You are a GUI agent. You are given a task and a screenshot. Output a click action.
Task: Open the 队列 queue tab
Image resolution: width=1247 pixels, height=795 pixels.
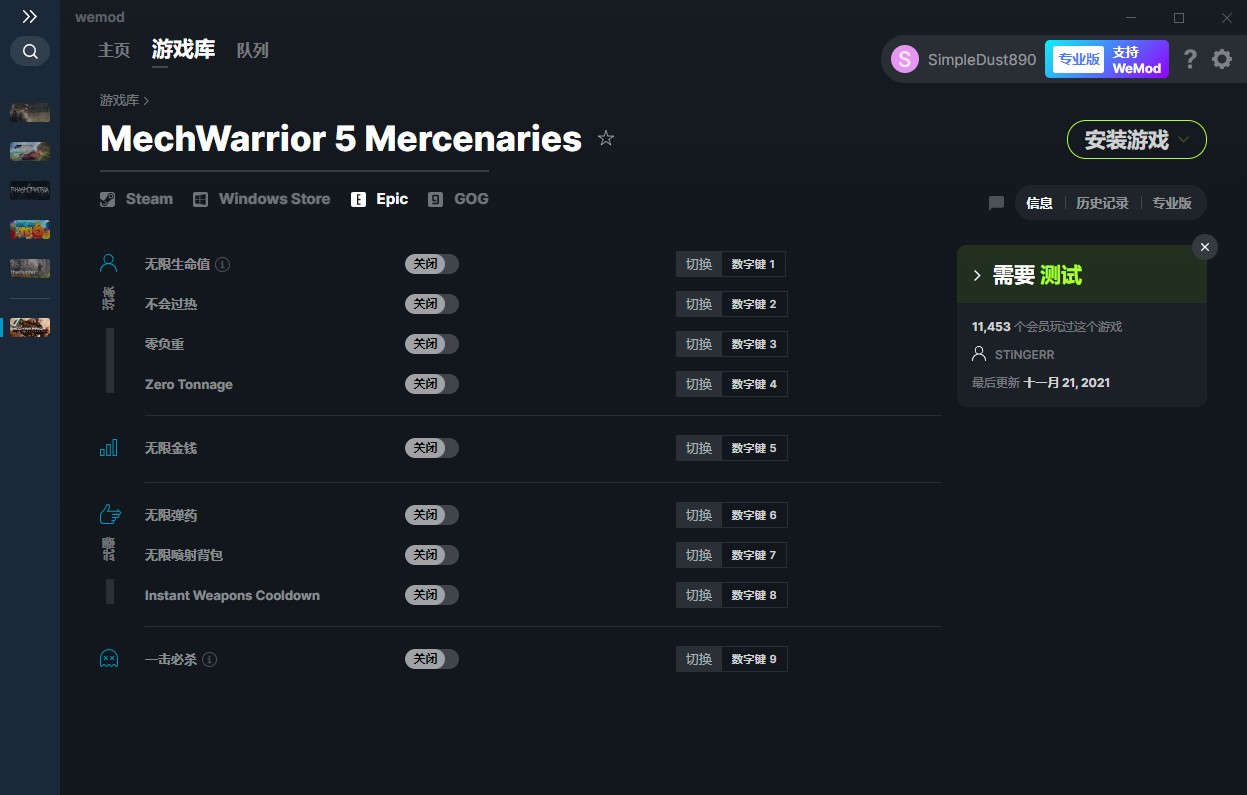point(253,50)
